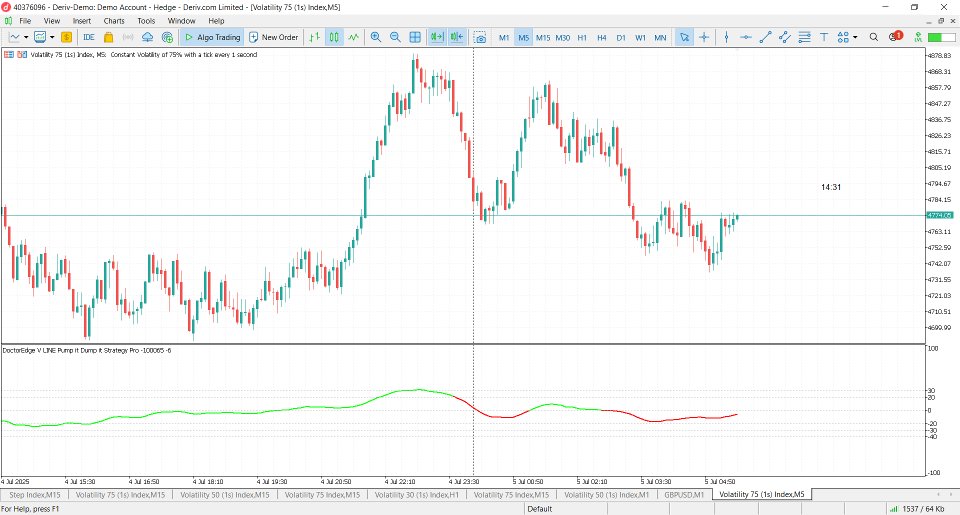960x515 pixels.
Task: Zoom in on the chart
Action: pos(376,37)
